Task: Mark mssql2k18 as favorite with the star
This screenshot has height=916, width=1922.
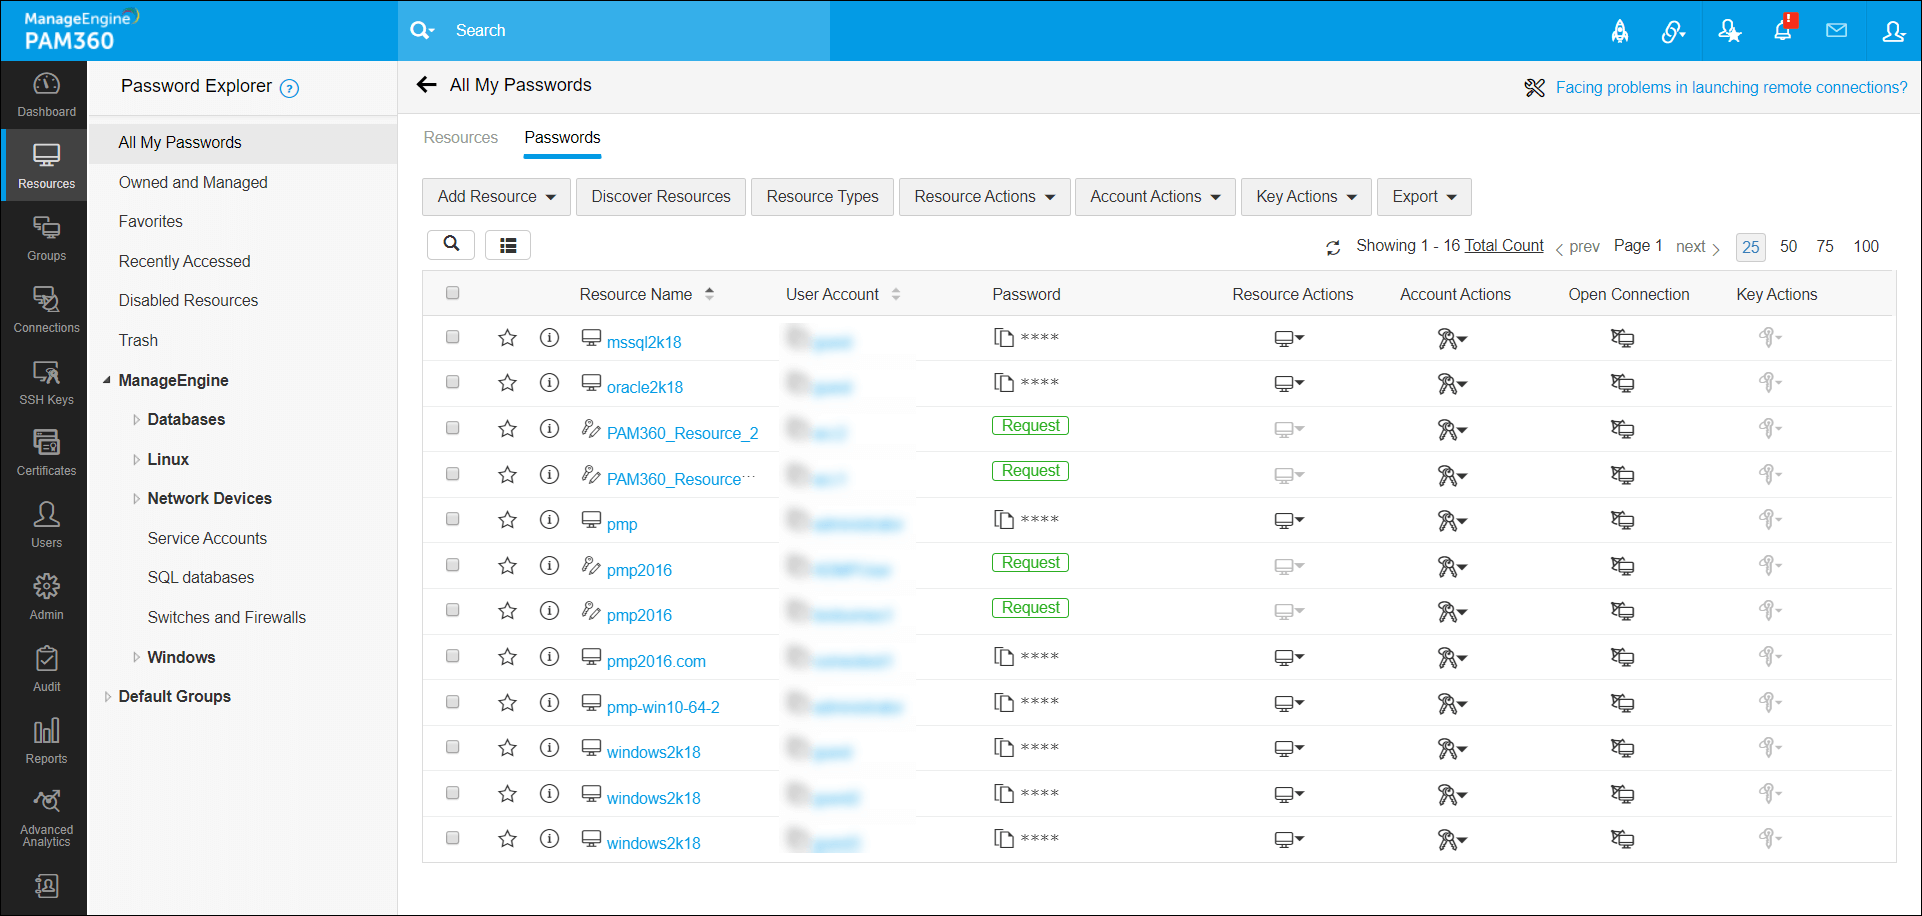Action: (x=508, y=338)
